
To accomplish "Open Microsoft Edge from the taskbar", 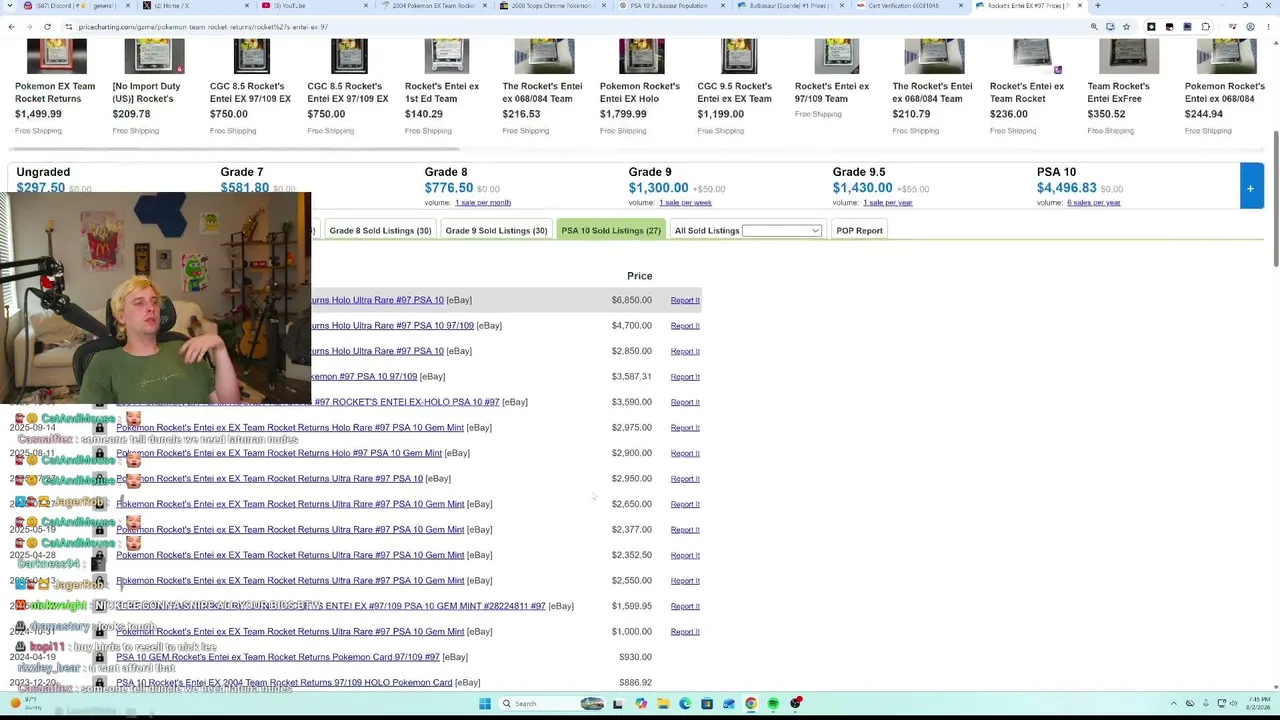I will [685, 704].
